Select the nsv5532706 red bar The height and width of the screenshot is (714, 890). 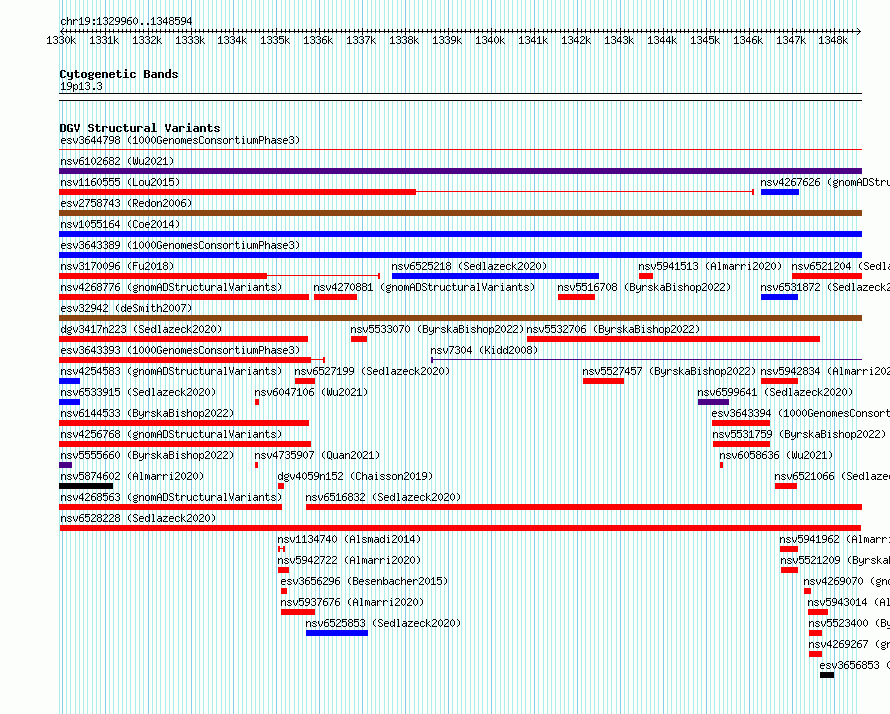[x=674, y=339]
